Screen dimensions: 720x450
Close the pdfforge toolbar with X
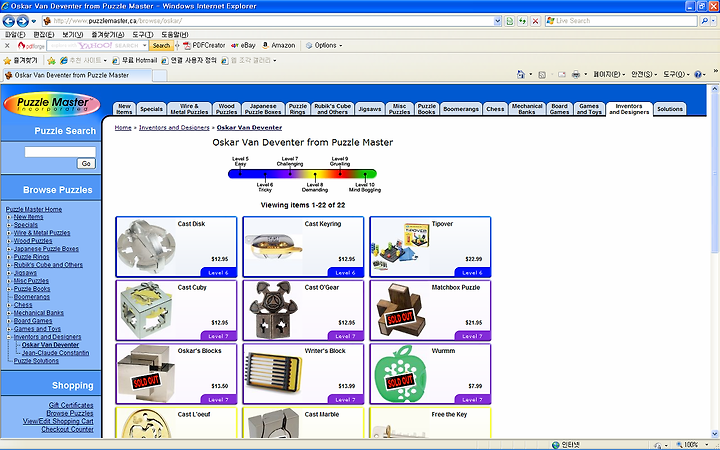click(7, 45)
